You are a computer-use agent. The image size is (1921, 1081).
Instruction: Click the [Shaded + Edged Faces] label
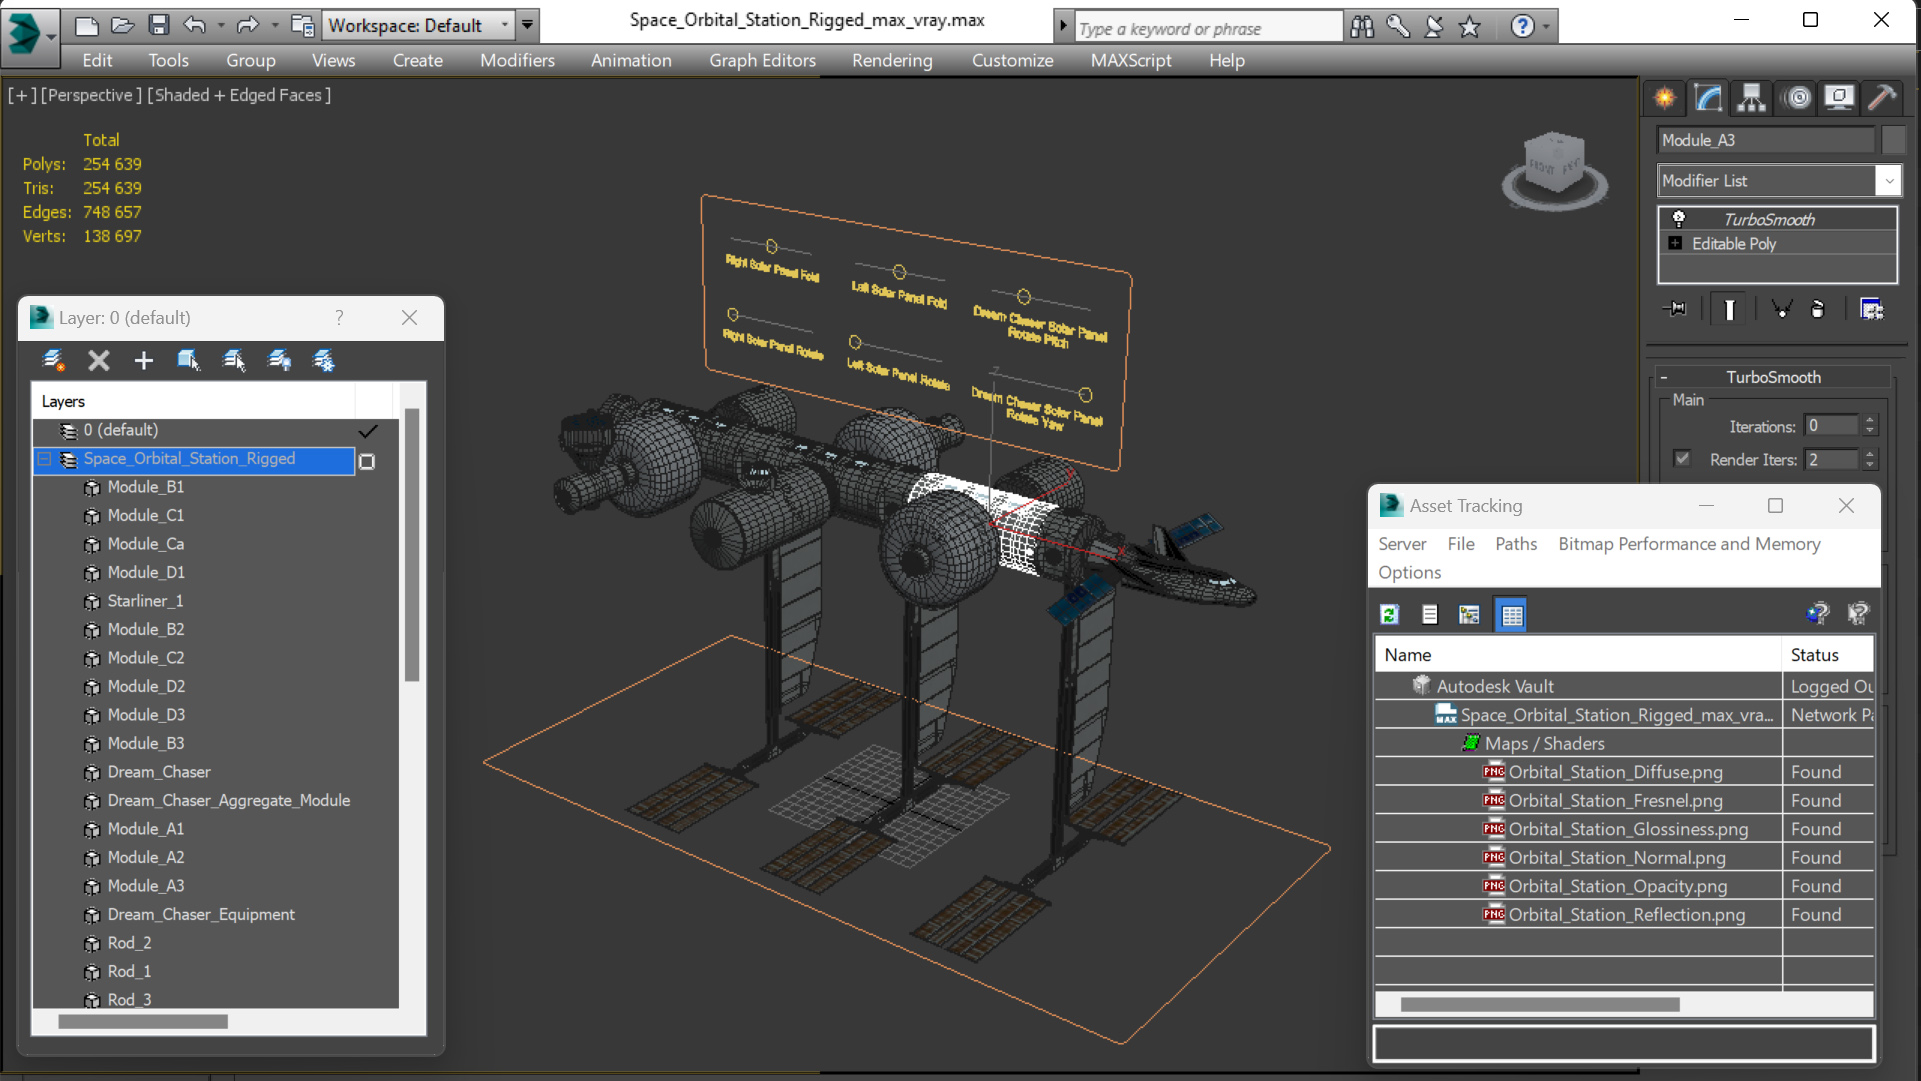coord(239,95)
